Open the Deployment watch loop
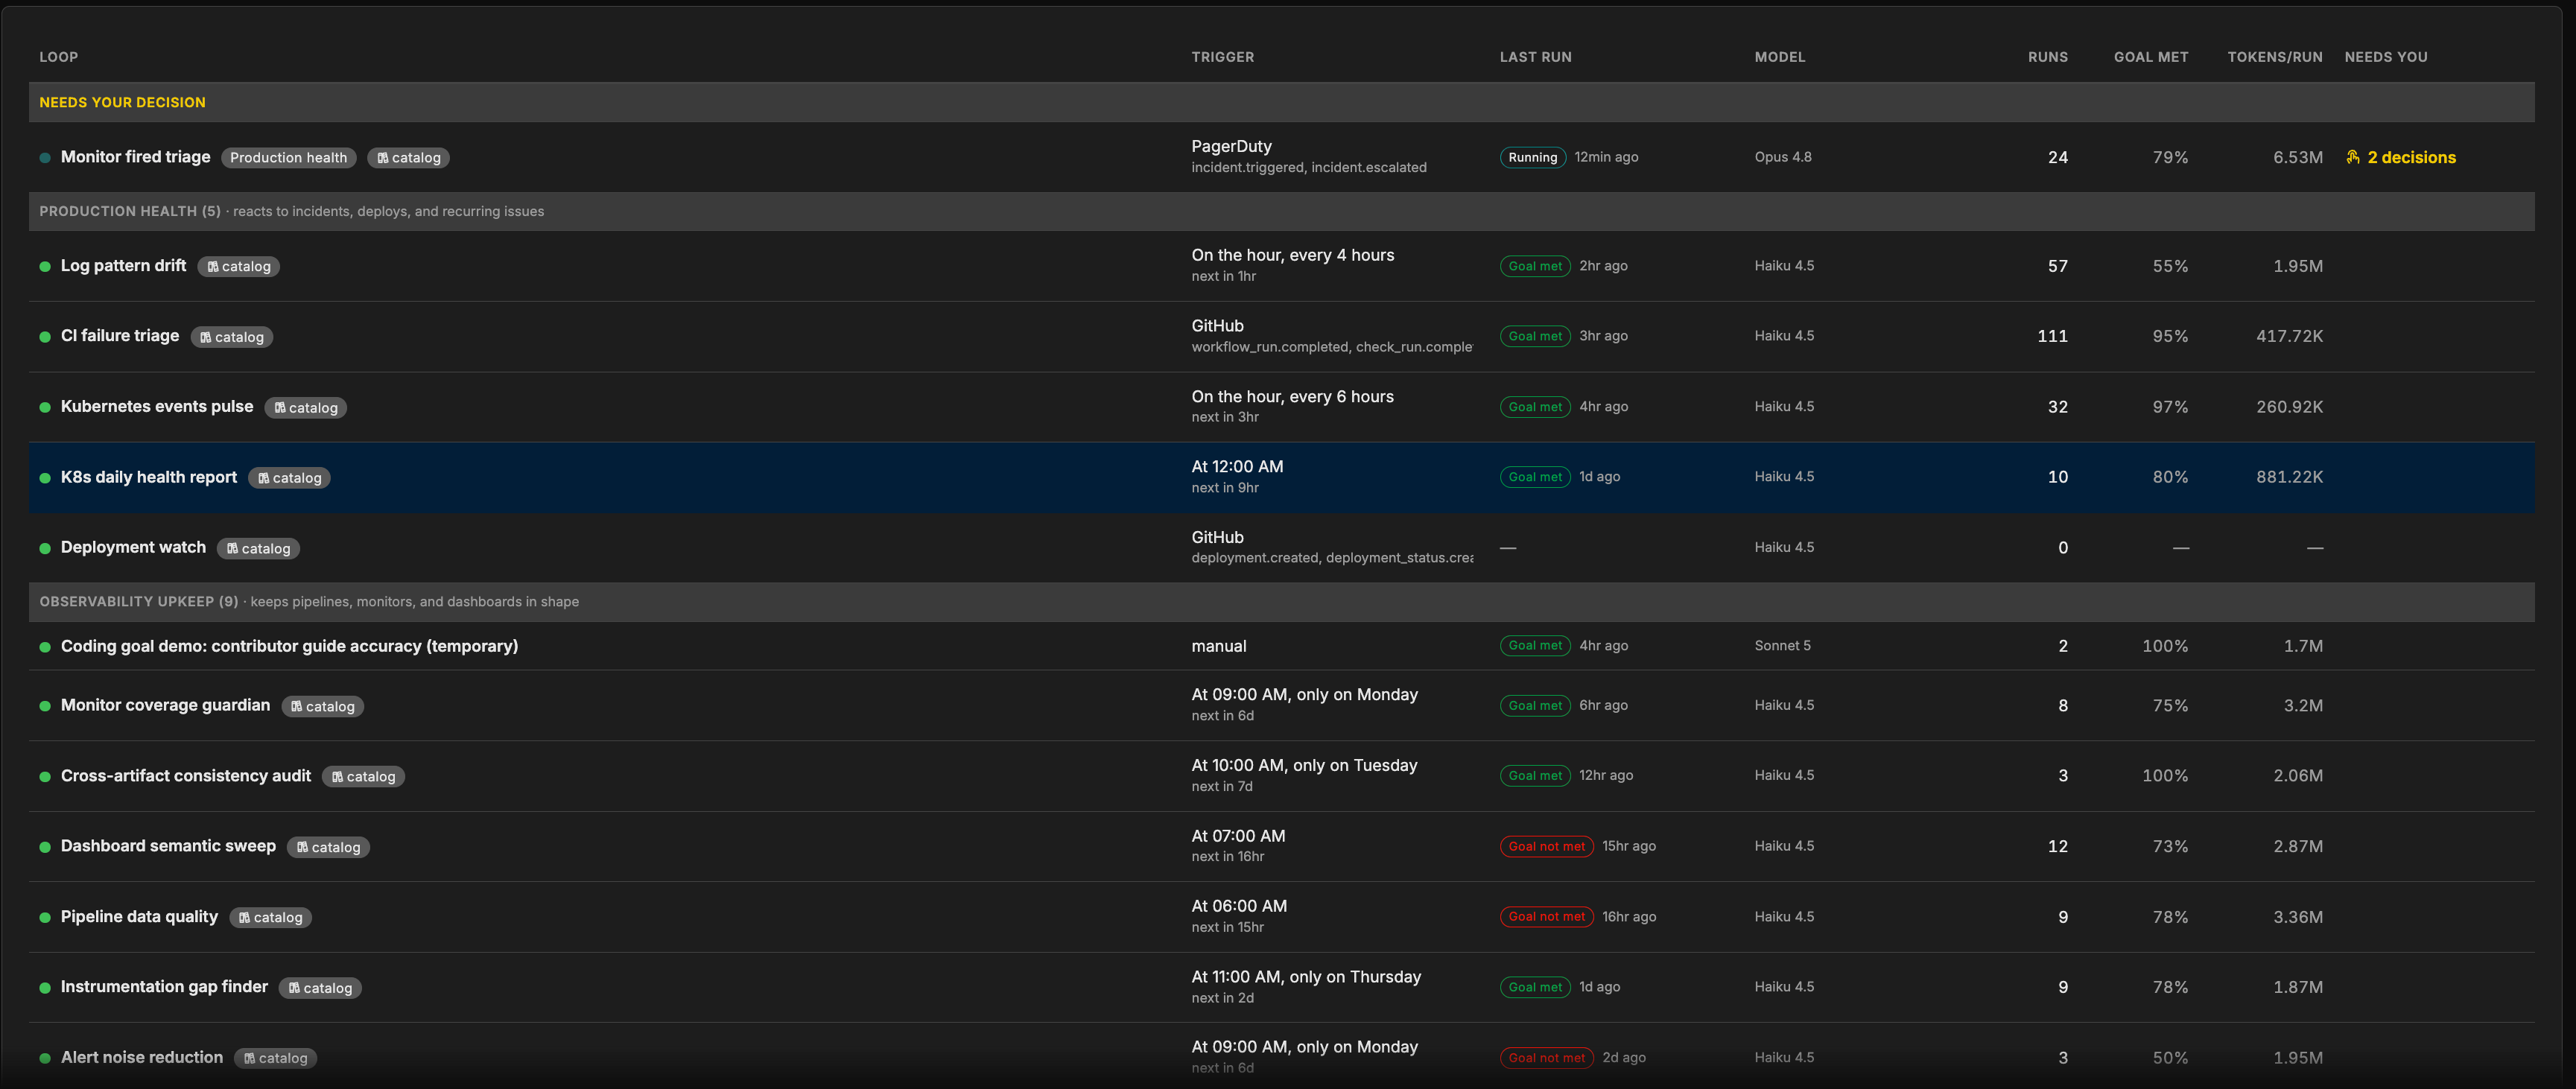The image size is (2576, 1089). click(x=133, y=548)
